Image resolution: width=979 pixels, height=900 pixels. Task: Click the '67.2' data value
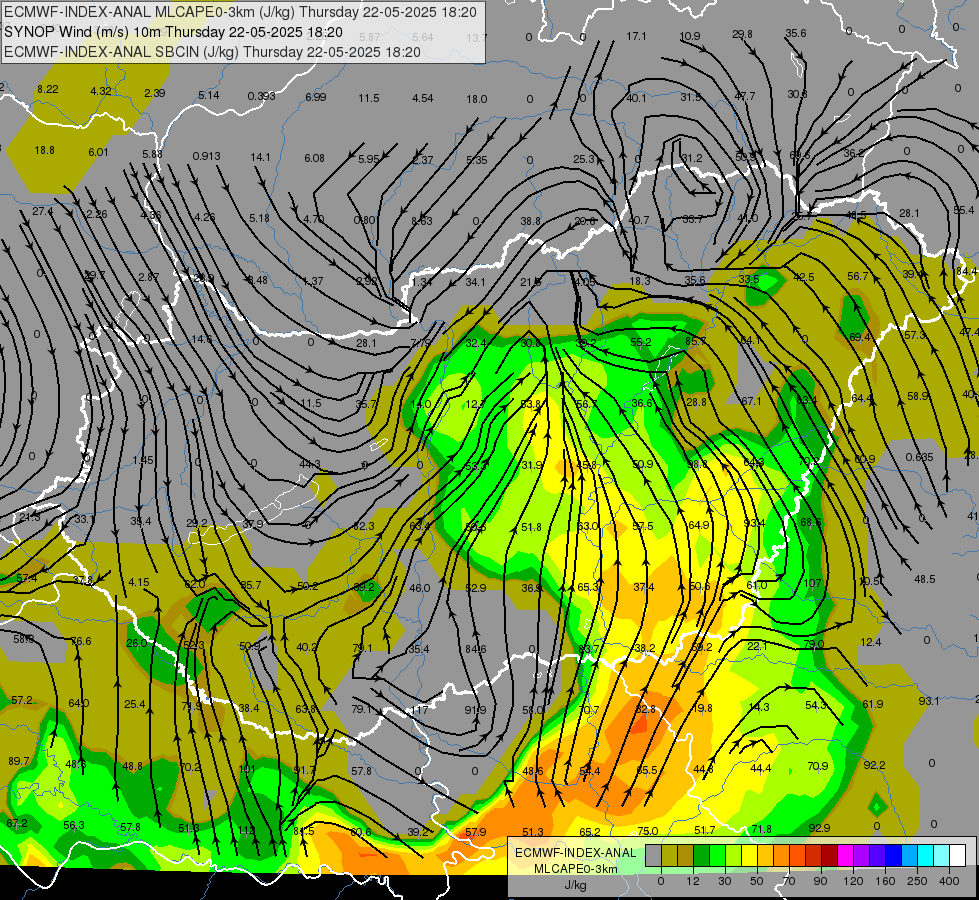pyautogui.click(x=17, y=823)
